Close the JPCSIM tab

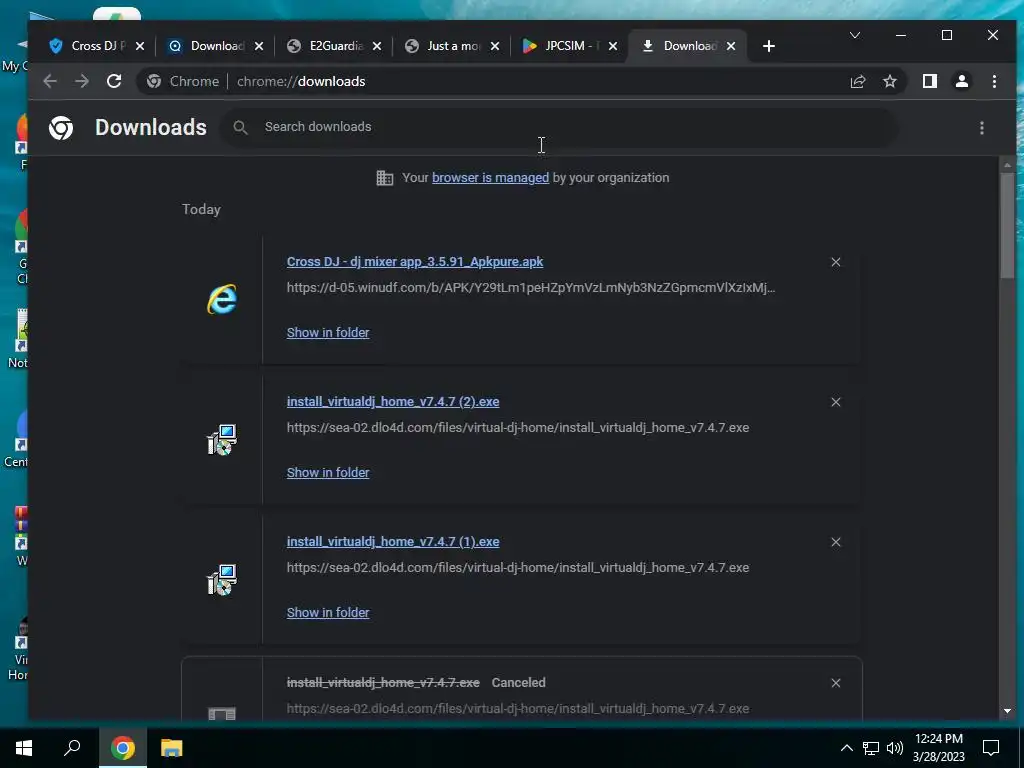(613, 46)
